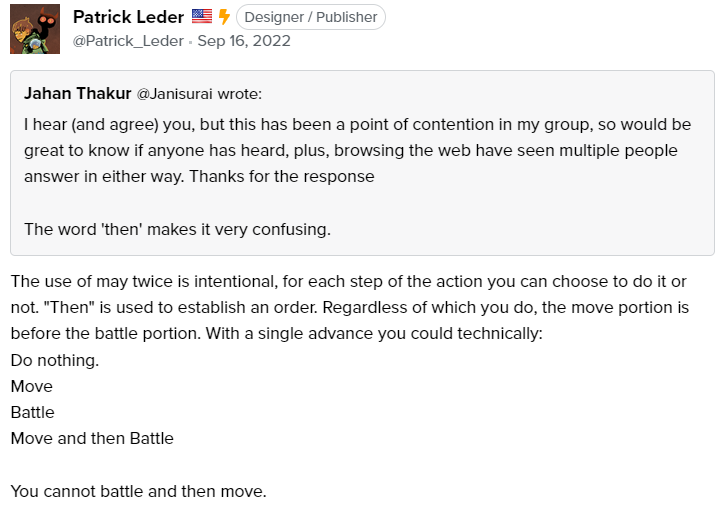Click the quoted line starting "I hear (and agree)"
723x514 pixels.
click(x=357, y=124)
